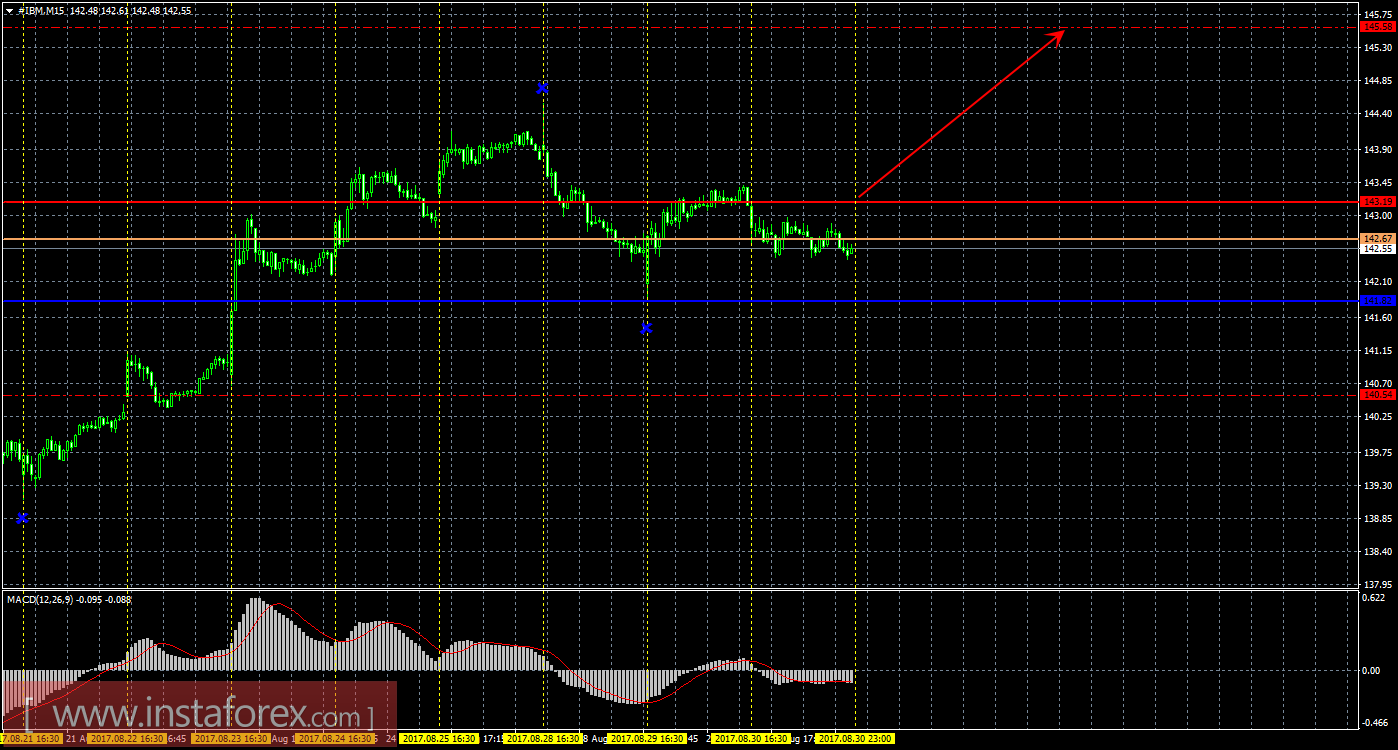Click the 143.90 price scale value
The width and height of the screenshot is (1398, 750).
(1376, 150)
